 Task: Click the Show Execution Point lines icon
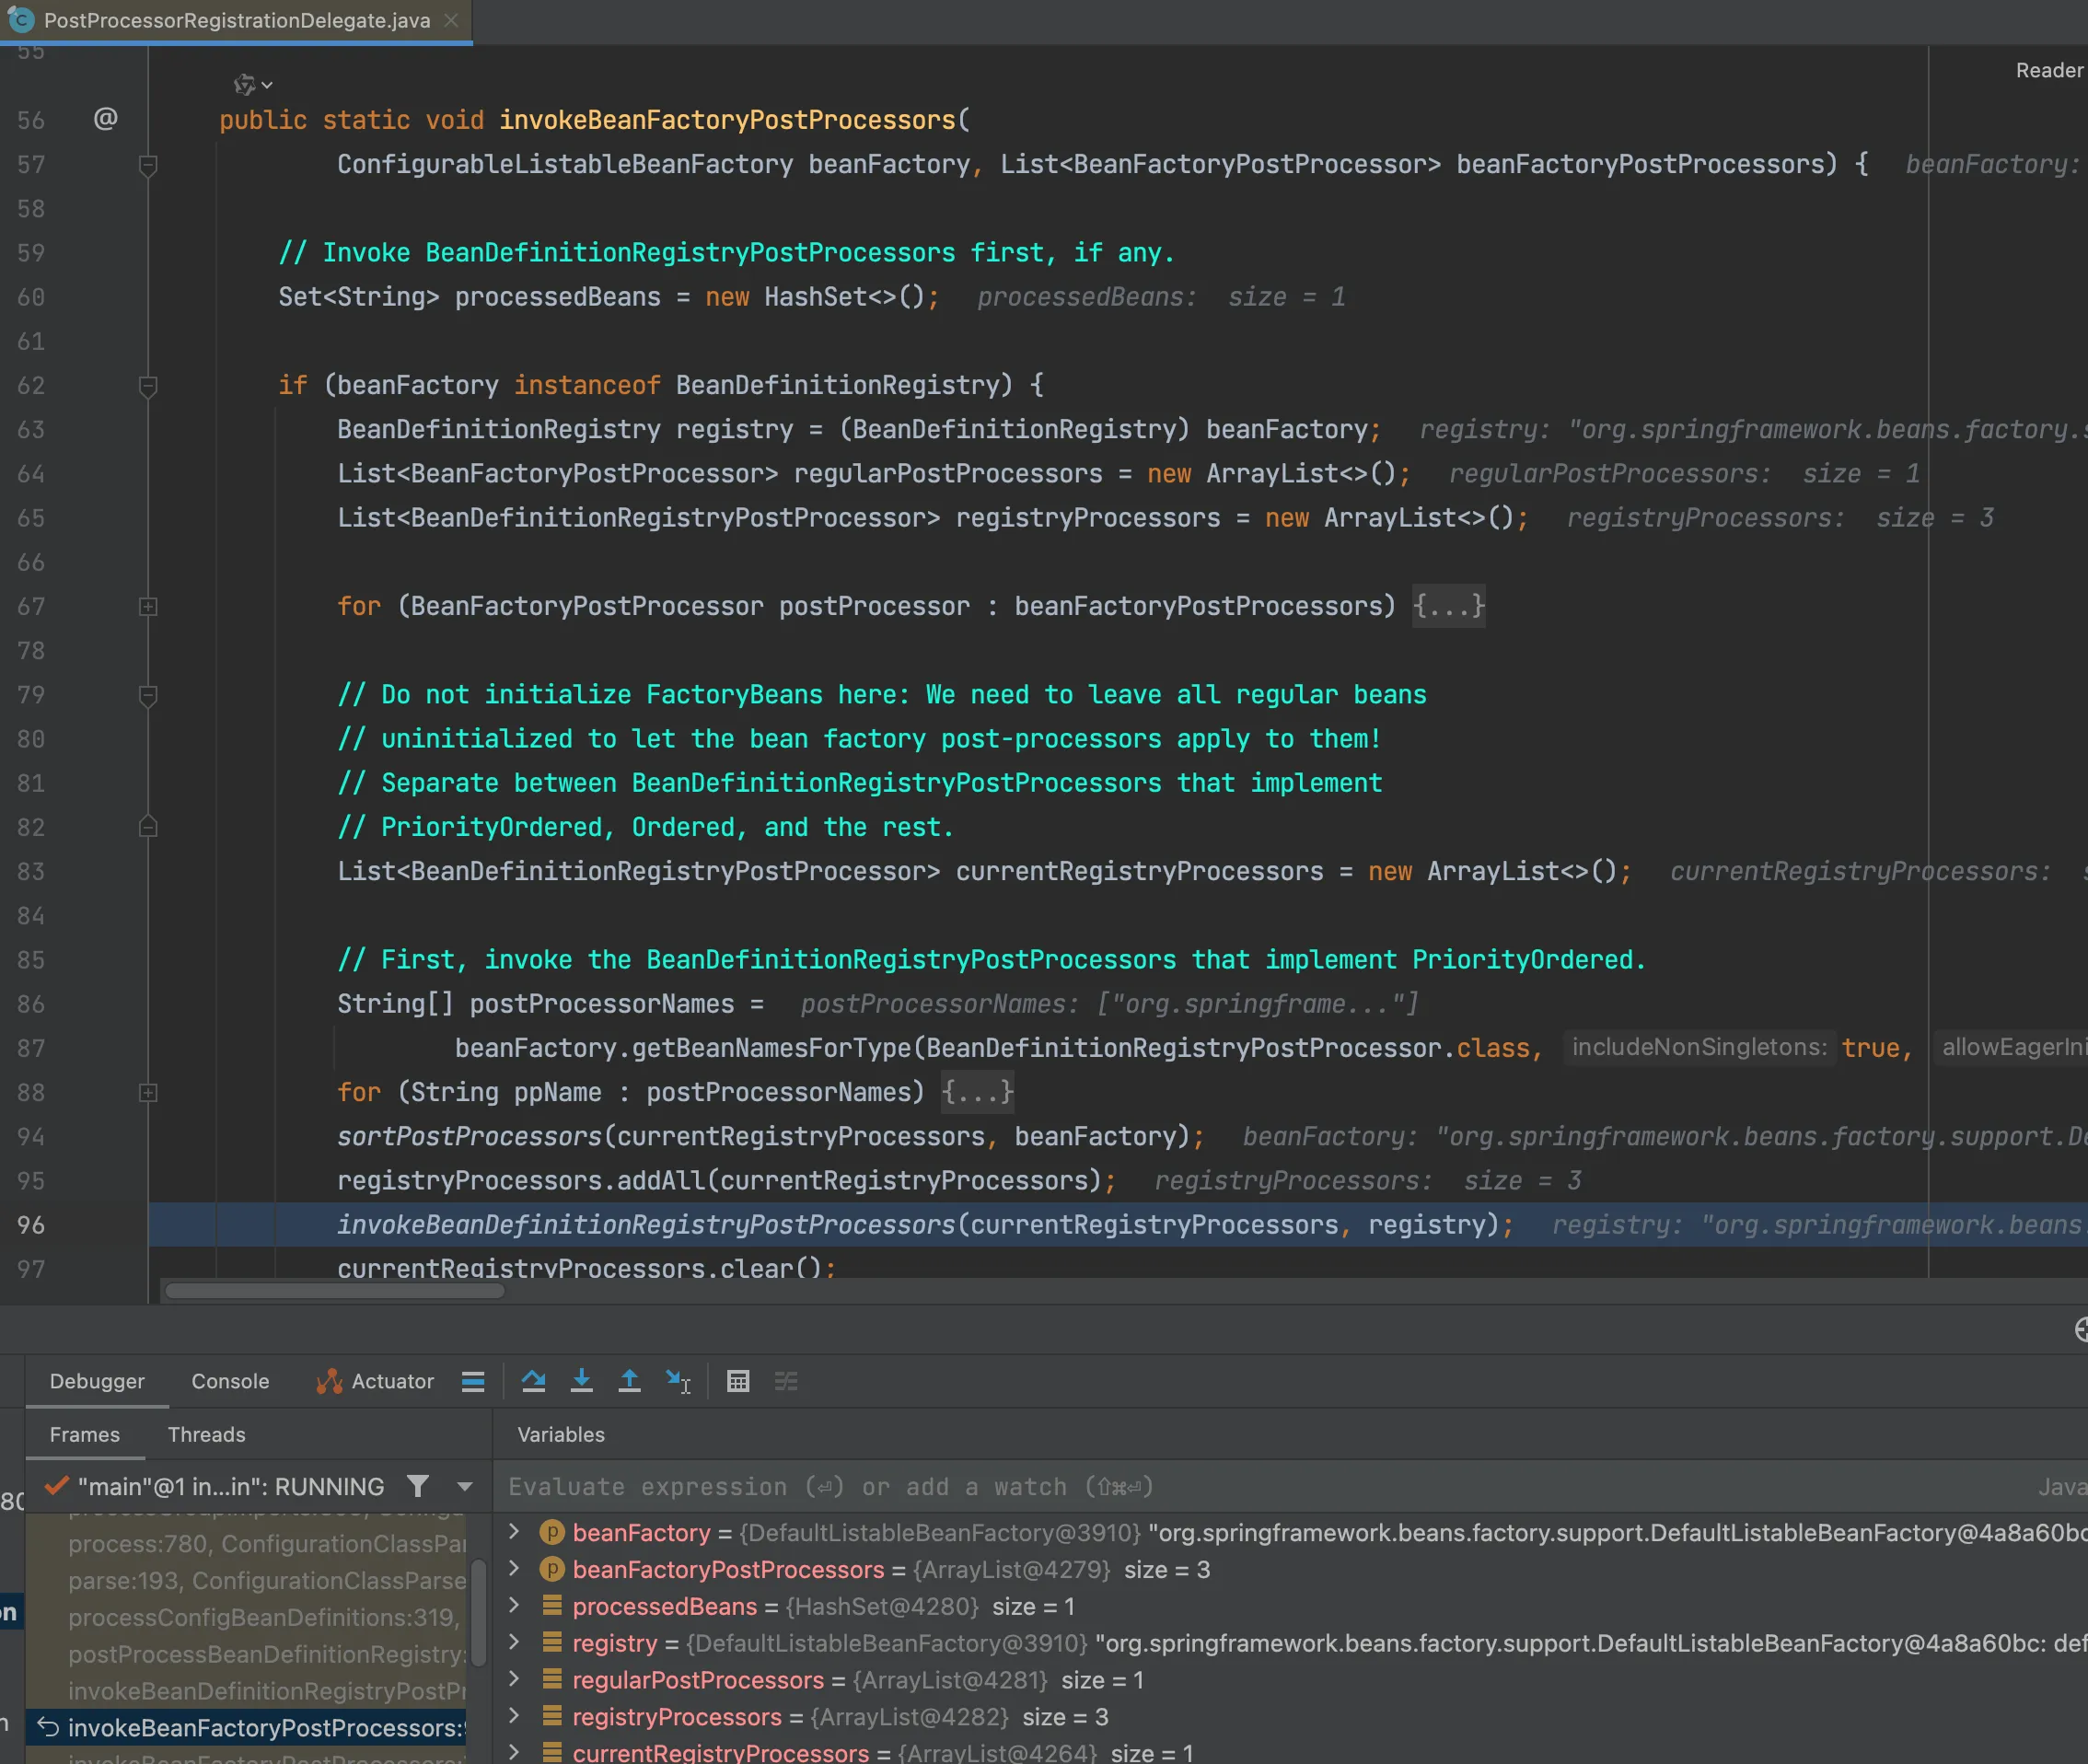473,1381
